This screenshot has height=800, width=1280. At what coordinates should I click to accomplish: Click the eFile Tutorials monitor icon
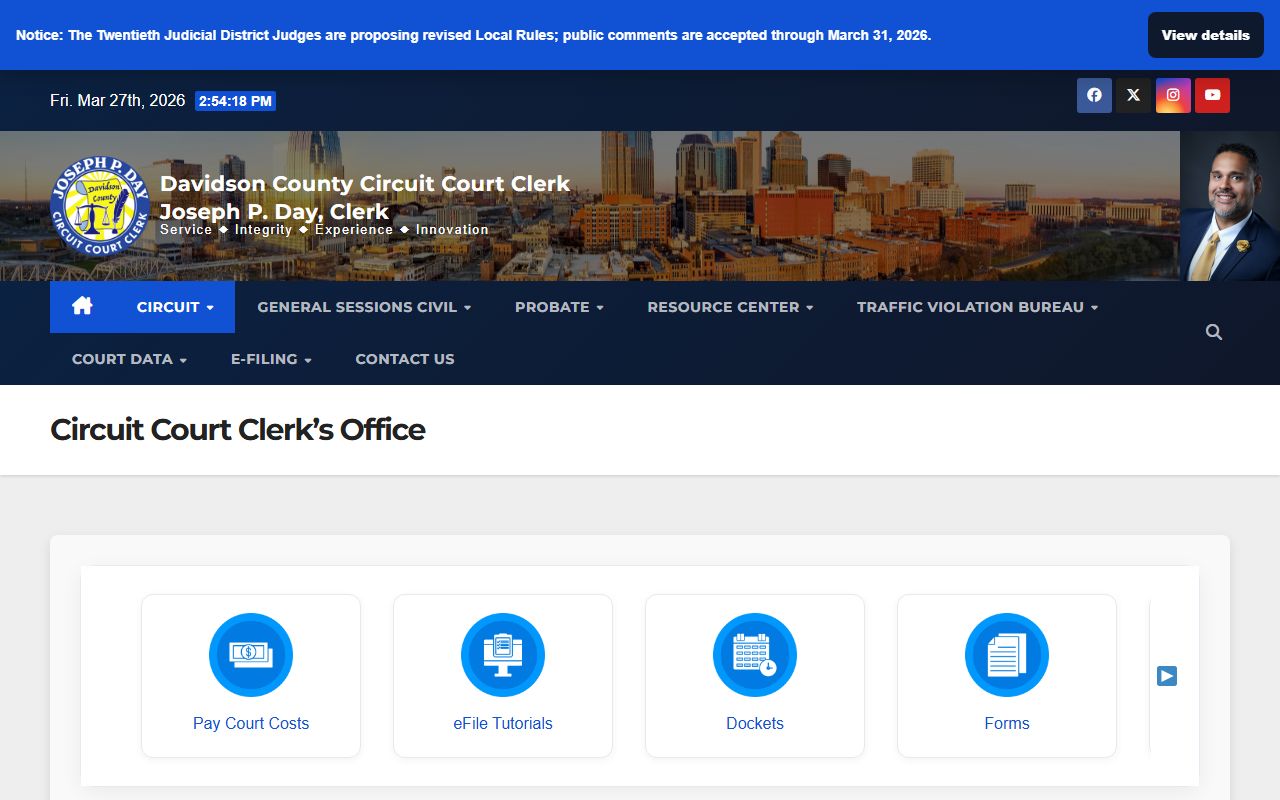tap(503, 655)
